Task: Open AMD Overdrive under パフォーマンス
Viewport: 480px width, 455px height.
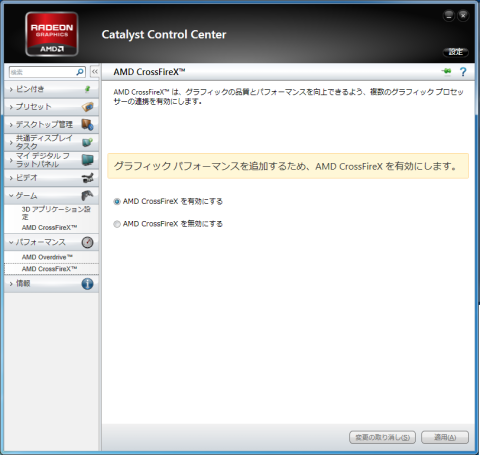Action: 47,257
